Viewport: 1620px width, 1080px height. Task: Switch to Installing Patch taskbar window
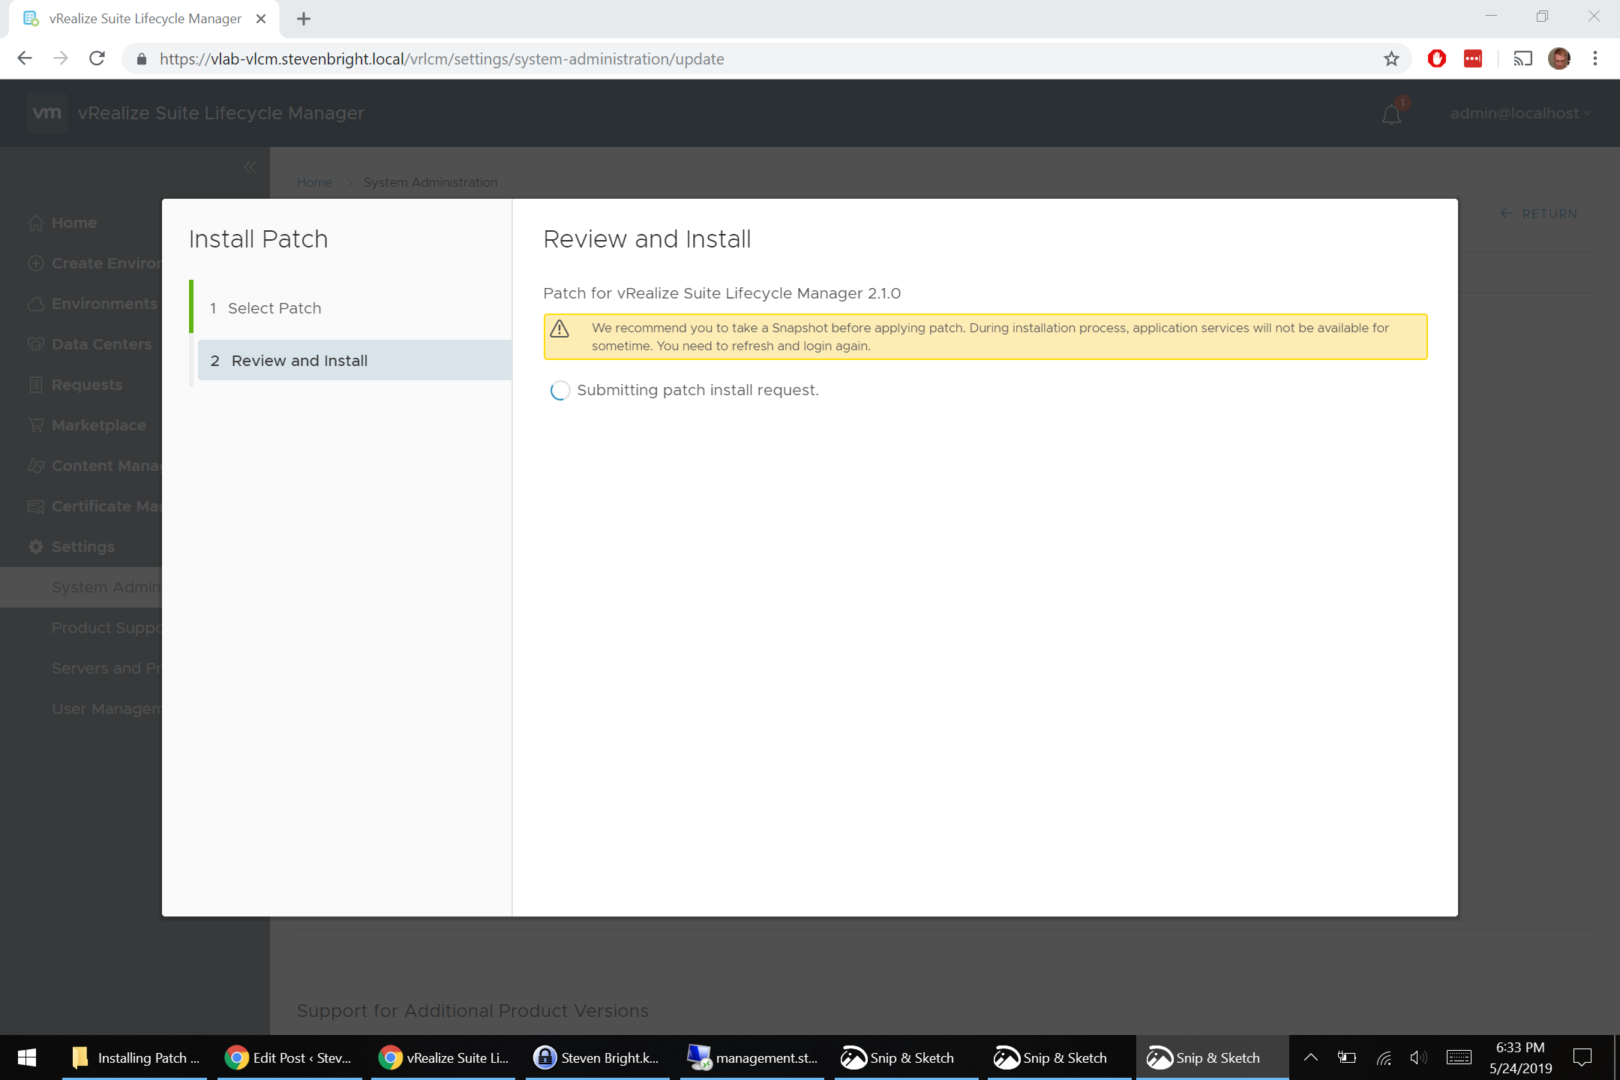pyautogui.click(x=136, y=1057)
